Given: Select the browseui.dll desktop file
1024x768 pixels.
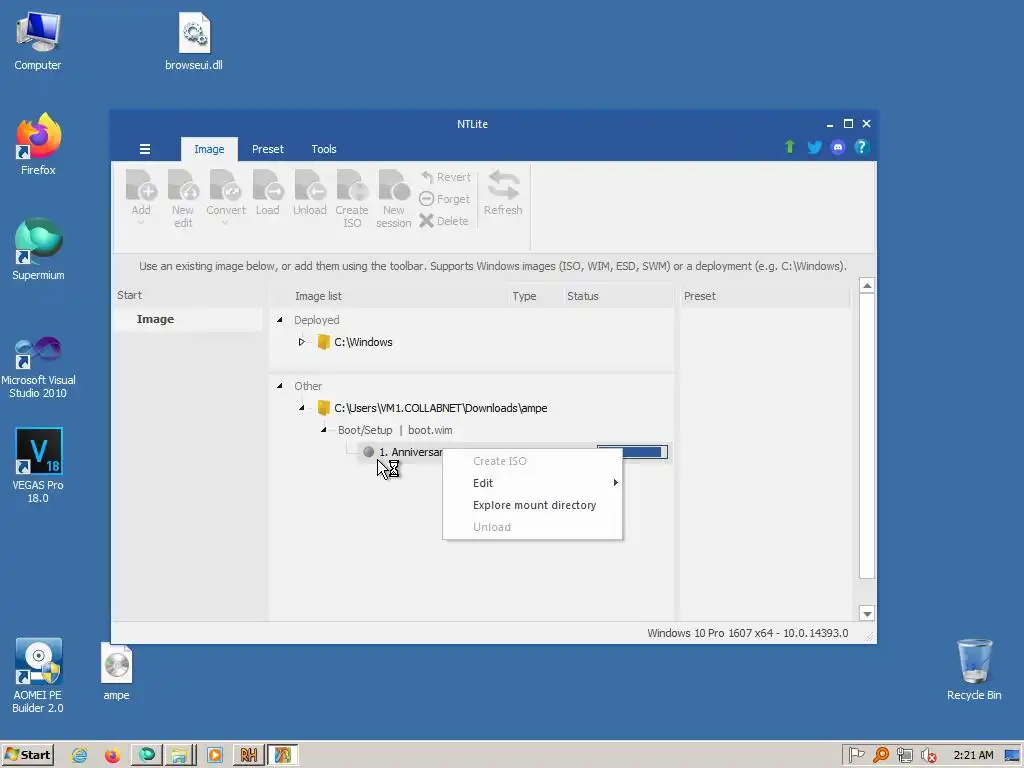Looking at the screenshot, I should tap(194, 42).
